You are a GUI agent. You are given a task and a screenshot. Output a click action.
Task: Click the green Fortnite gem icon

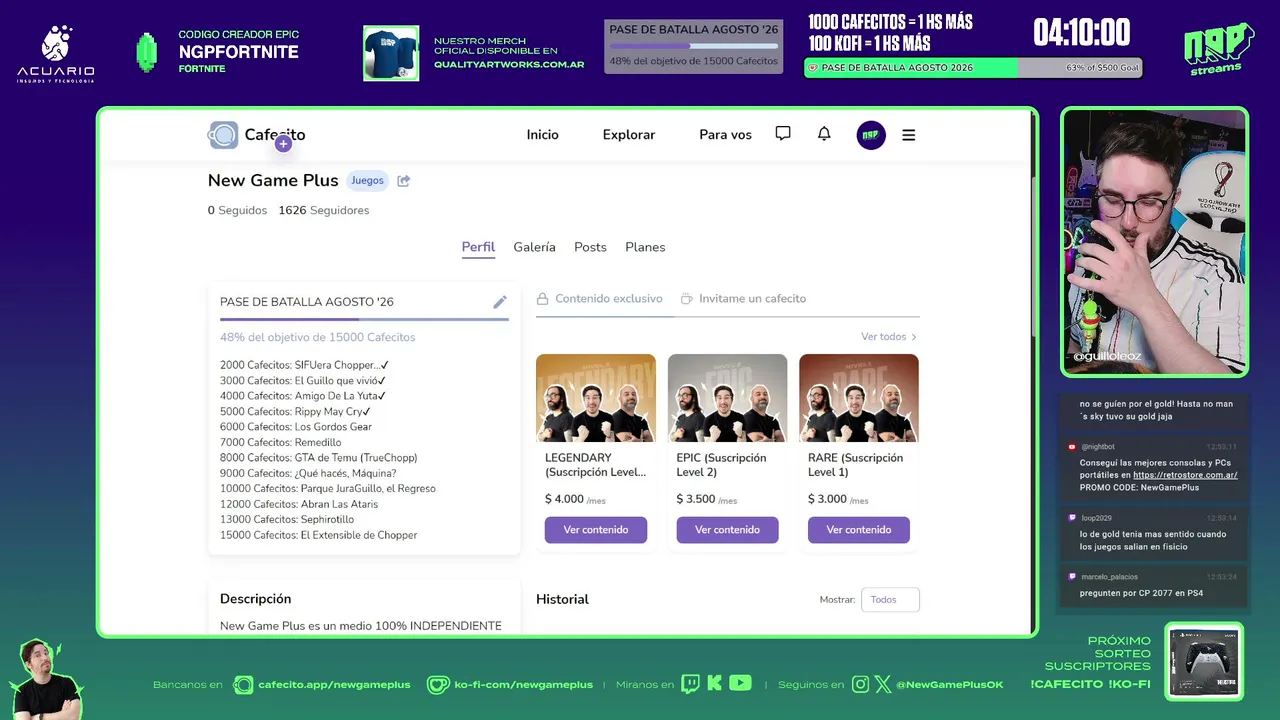tap(147, 52)
